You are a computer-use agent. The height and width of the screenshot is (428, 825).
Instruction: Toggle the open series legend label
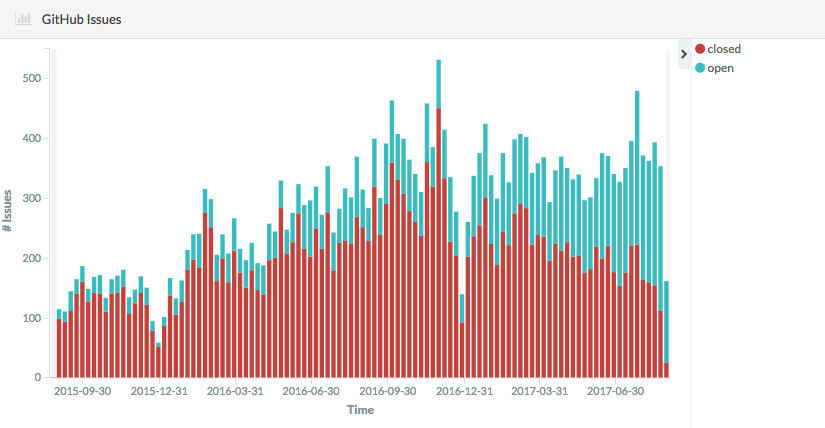[x=720, y=68]
